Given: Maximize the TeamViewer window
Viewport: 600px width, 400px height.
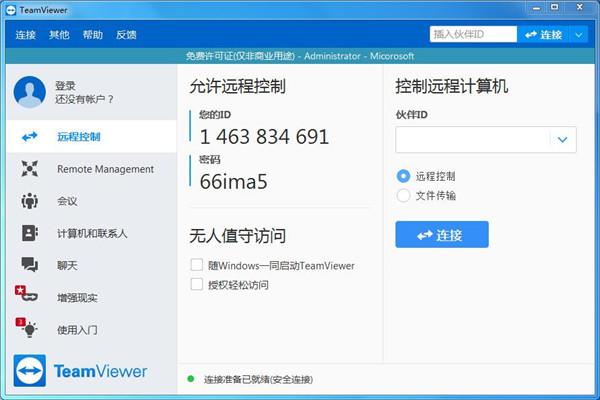Looking at the screenshot, I should [554, 7].
